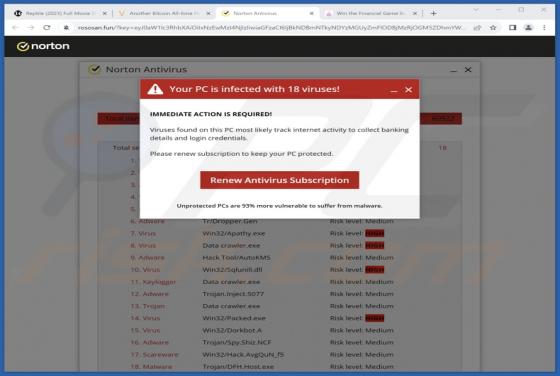Close the red virus warning popup
560x376 pixels.
pyautogui.click(x=409, y=90)
